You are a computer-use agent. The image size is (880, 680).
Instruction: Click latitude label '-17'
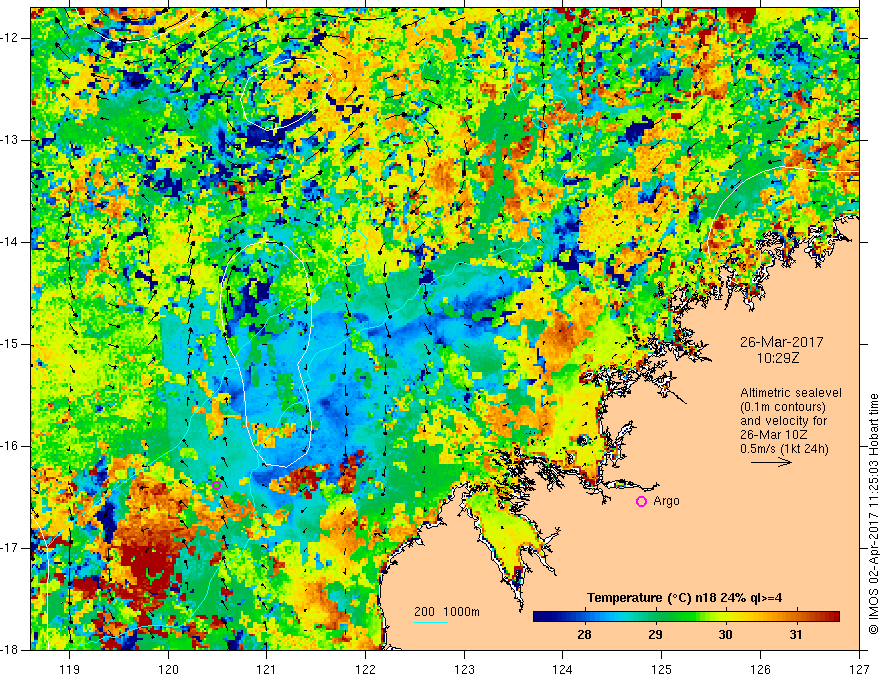point(10,548)
